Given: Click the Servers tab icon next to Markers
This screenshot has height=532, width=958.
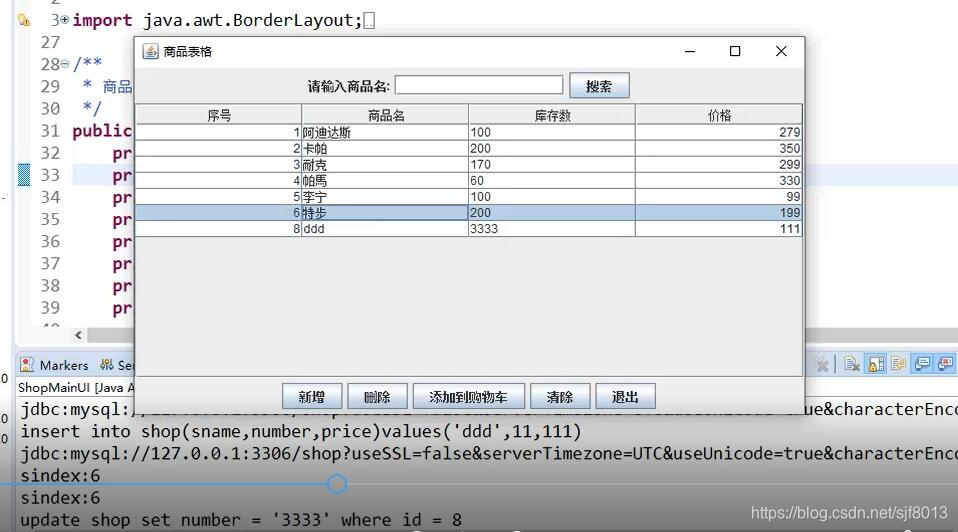Looking at the screenshot, I should pyautogui.click(x=107, y=365).
